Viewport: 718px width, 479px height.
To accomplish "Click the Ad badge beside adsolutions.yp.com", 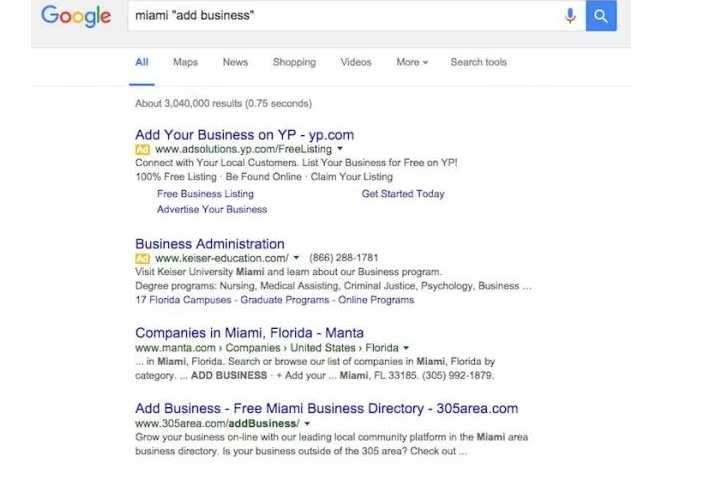I will pyautogui.click(x=142, y=149).
